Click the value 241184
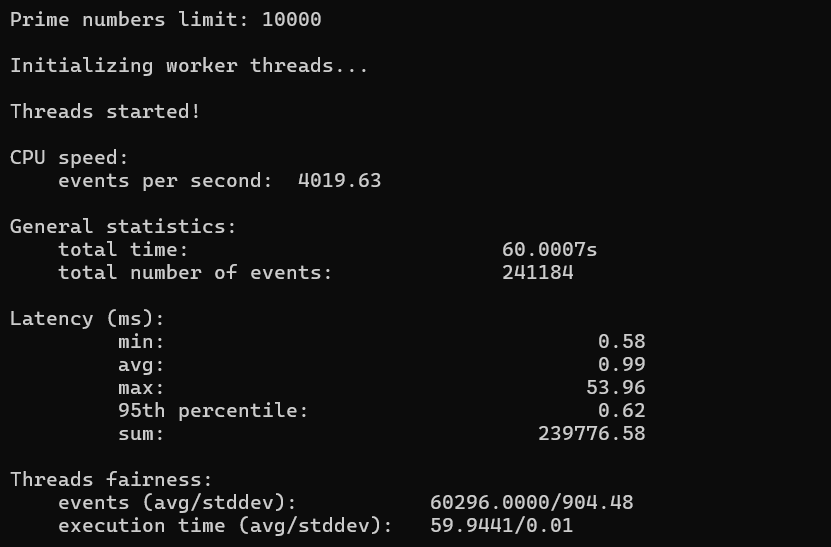Viewport: 831px width, 547px height. pos(537,273)
